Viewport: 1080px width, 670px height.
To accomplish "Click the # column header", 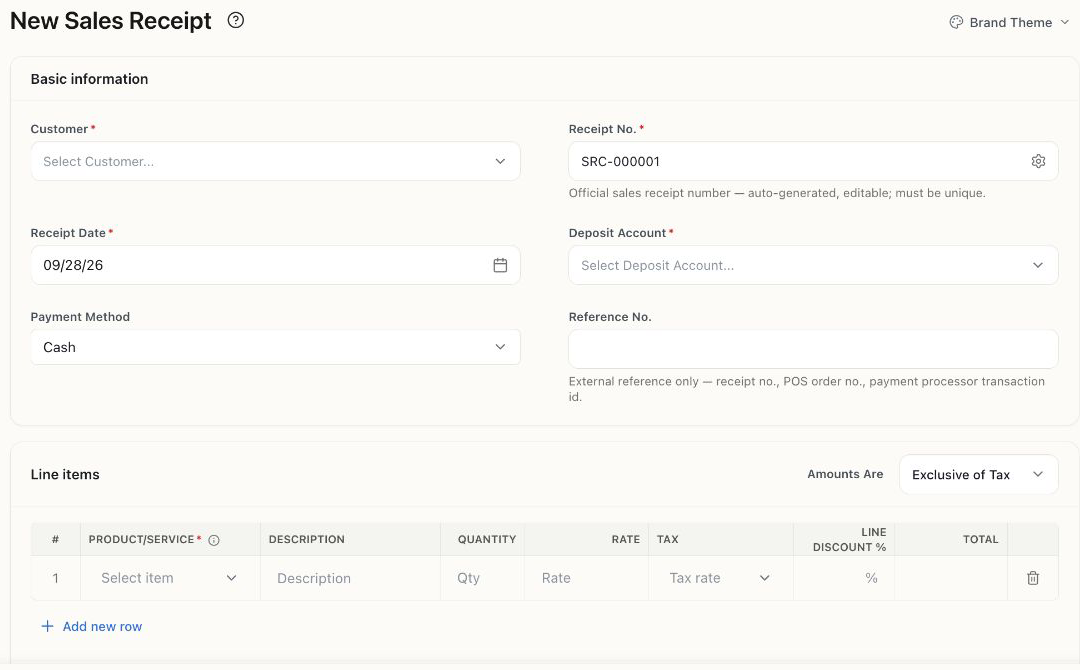I will [55, 539].
